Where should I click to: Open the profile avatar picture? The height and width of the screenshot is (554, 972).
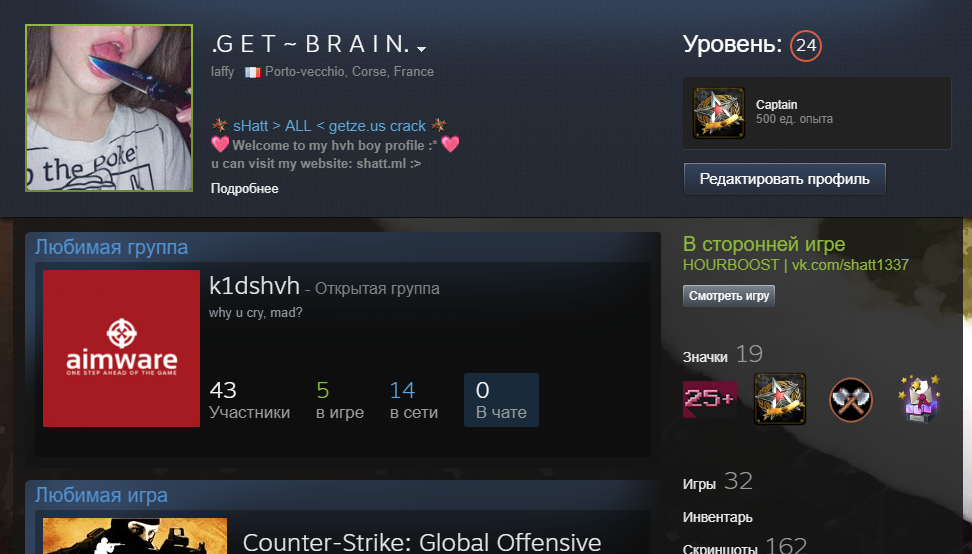tap(109, 108)
